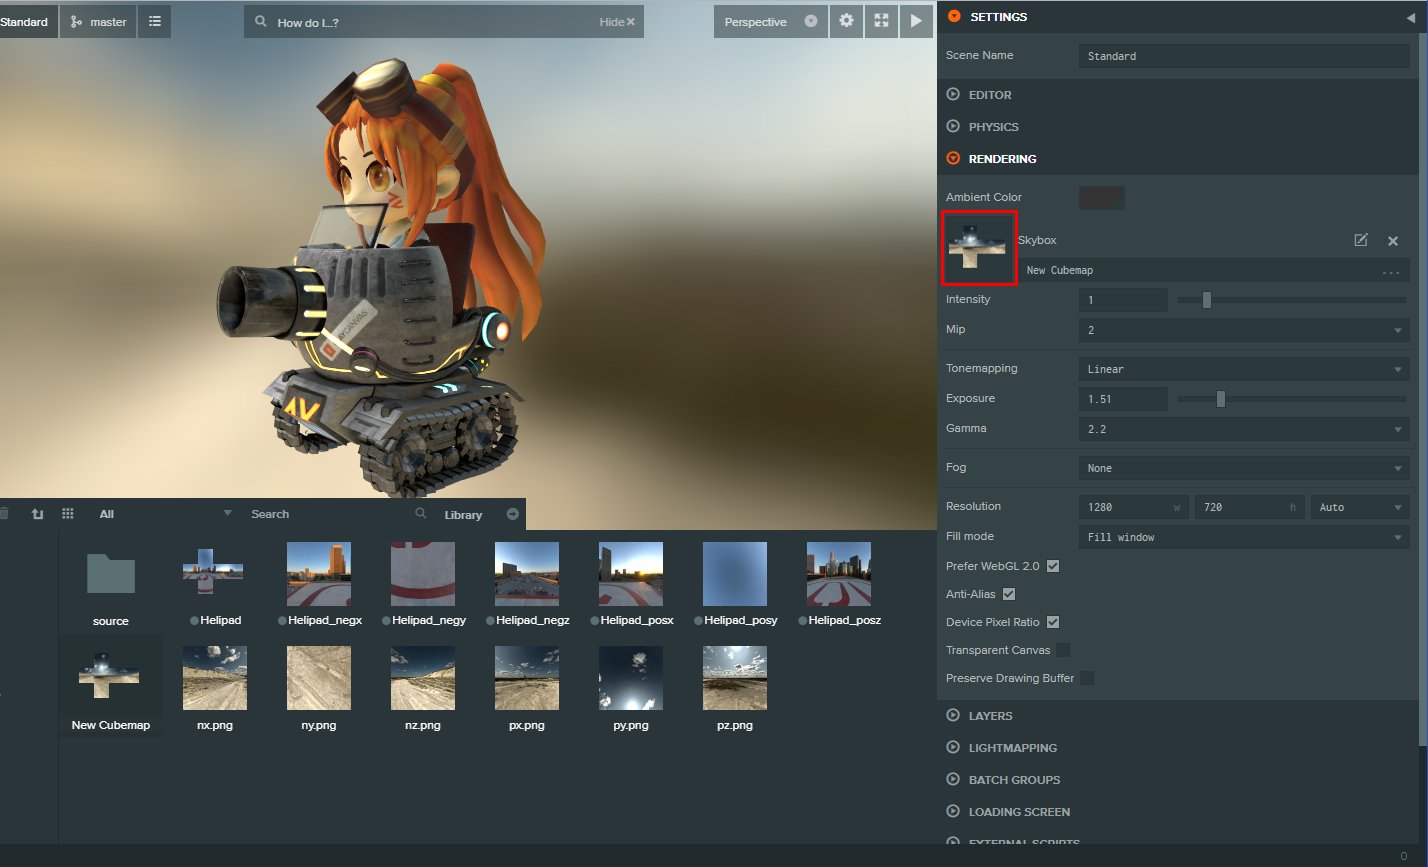Enable Transparent Canvas checkbox

coord(1063,650)
